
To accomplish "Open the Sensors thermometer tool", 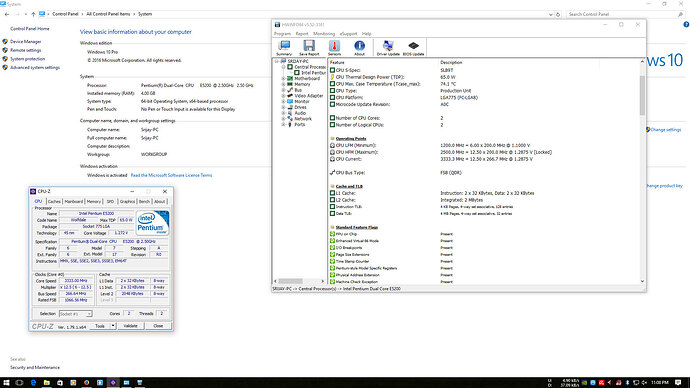I will pyautogui.click(x=334, y=48).
